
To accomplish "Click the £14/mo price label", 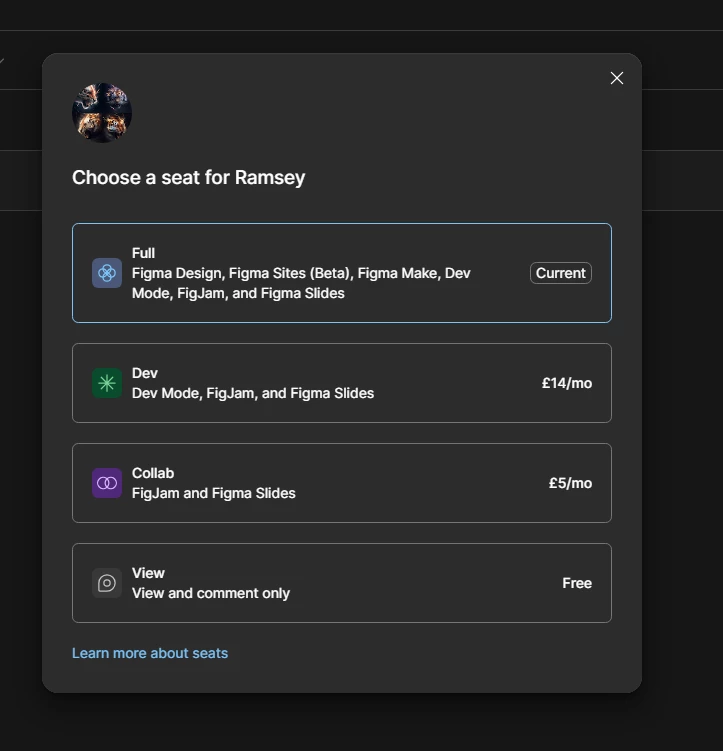I will tap(567, 383).
